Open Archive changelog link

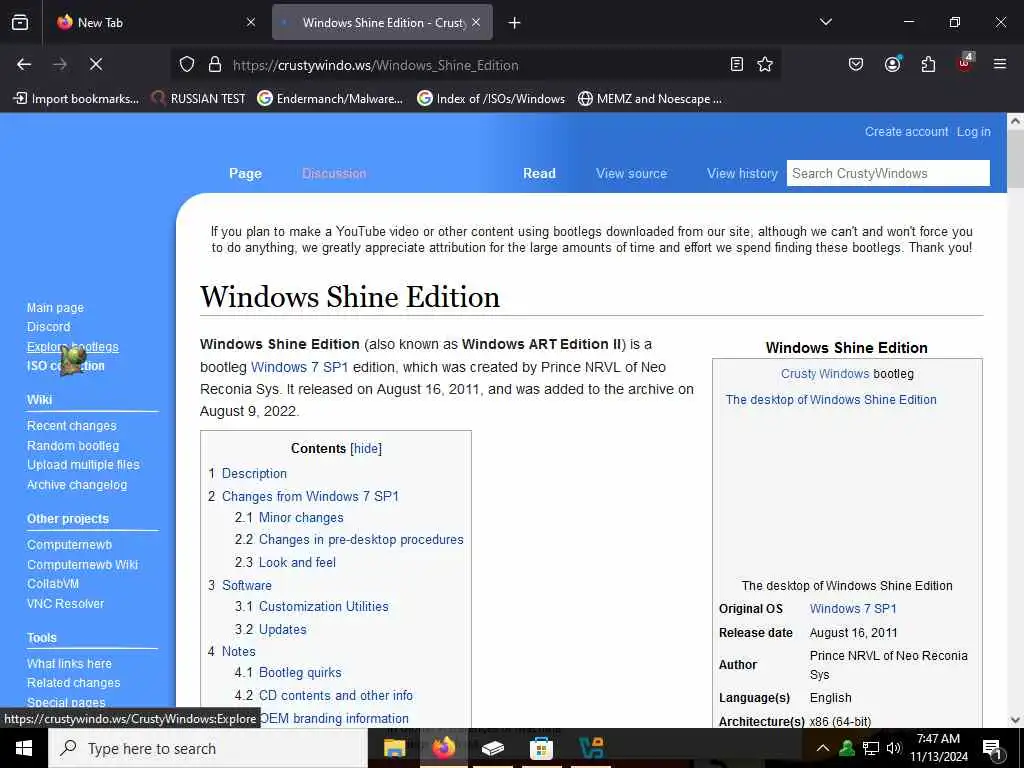point(77,485)
